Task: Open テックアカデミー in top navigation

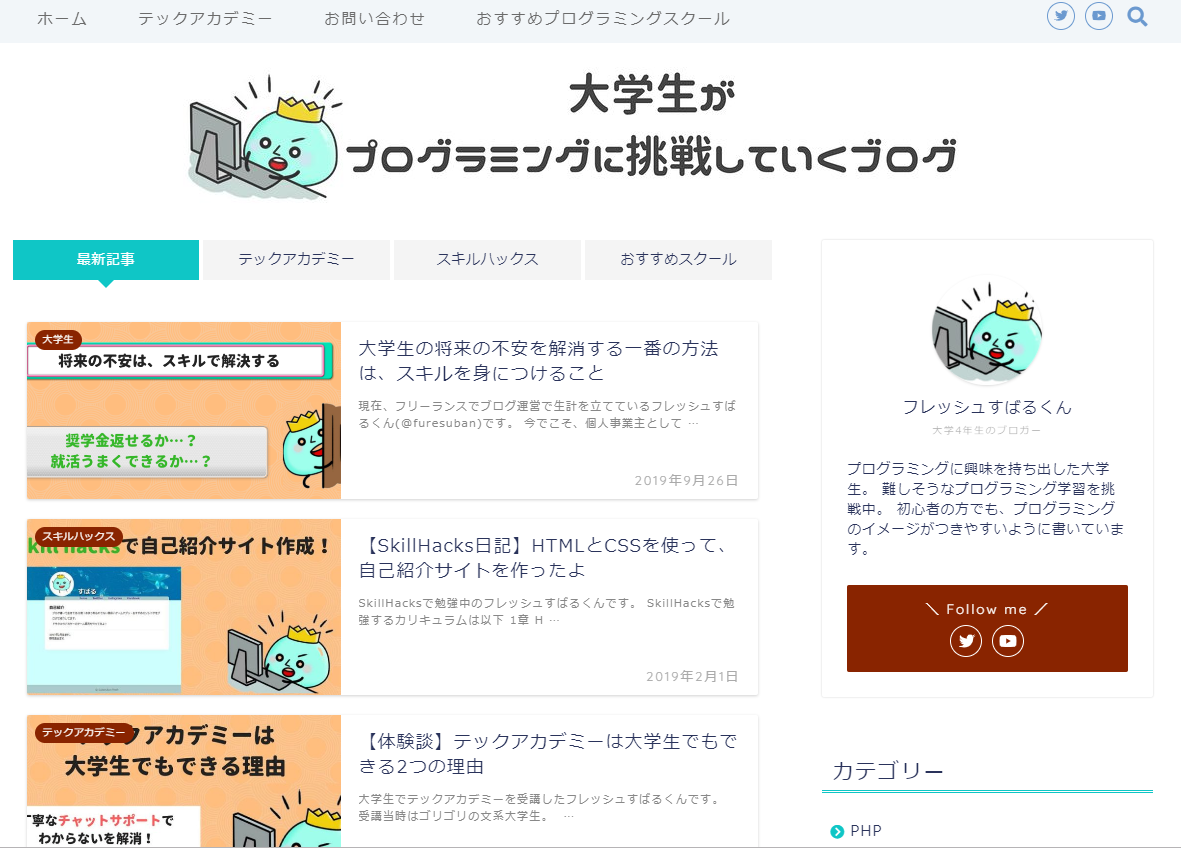Action: click(x=205, y=19)
